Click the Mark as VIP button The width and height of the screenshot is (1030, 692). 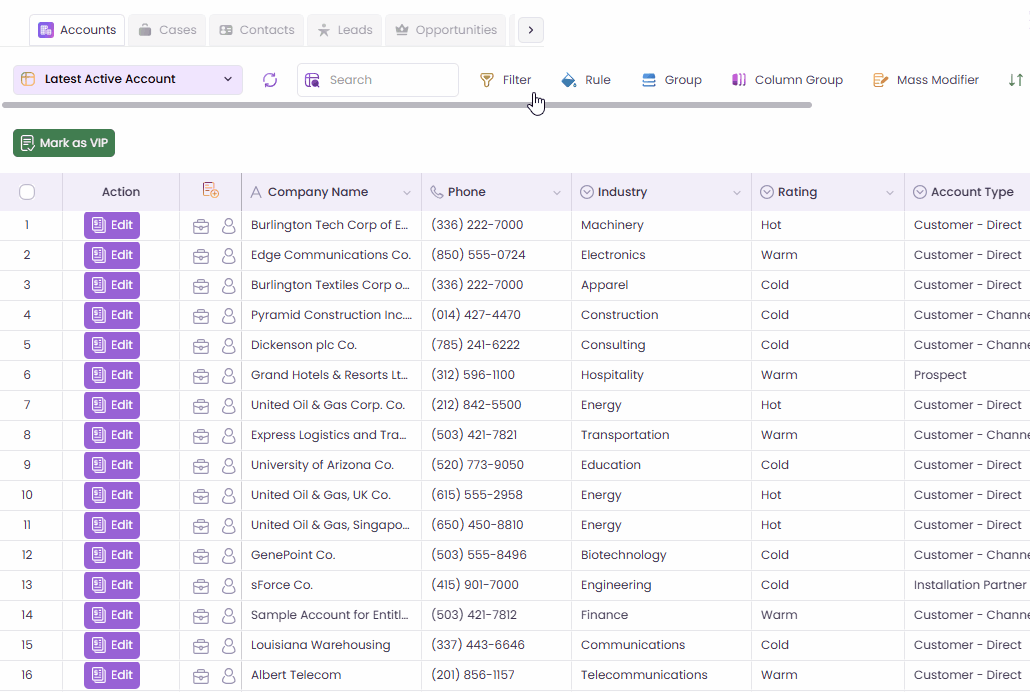[64, 143]
